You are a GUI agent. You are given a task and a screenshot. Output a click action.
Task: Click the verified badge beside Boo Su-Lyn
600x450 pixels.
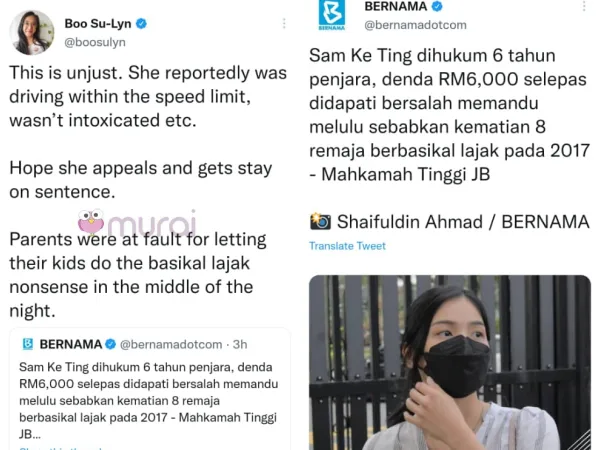point(141,24)
